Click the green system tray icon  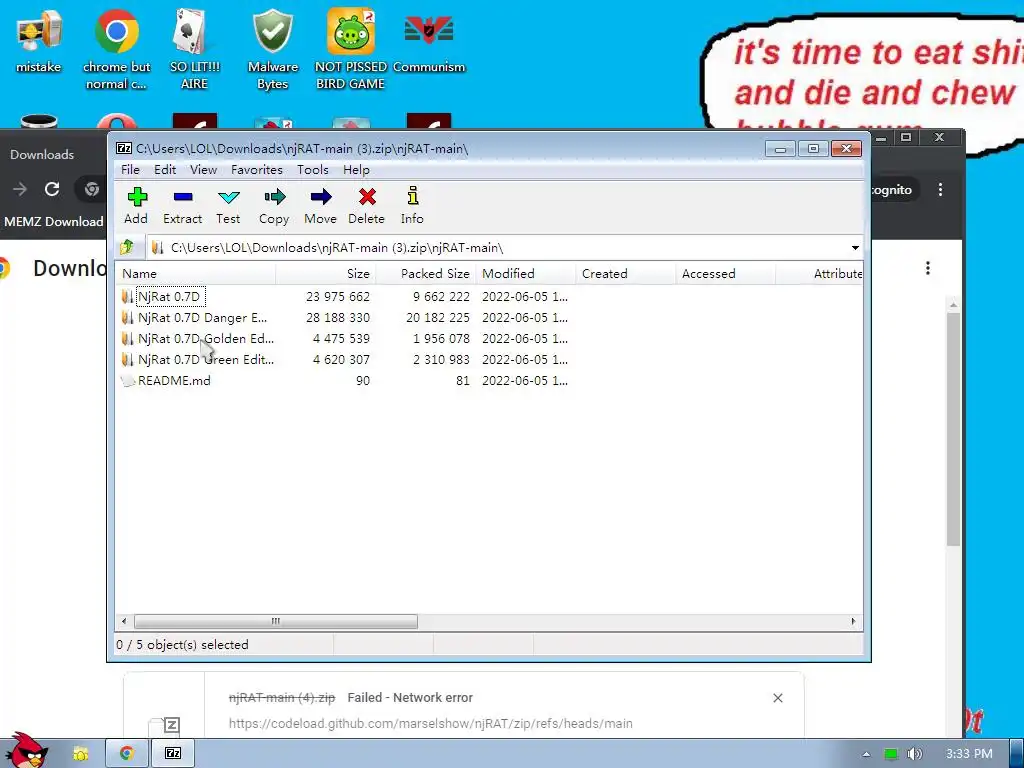click(x=891, y=754)
